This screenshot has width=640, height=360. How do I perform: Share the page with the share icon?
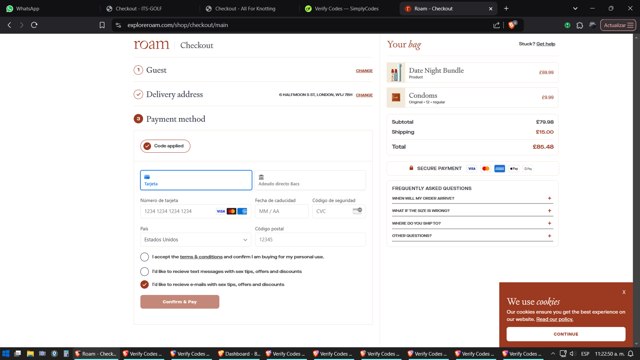pyautogui.click(x=496, y=25)
